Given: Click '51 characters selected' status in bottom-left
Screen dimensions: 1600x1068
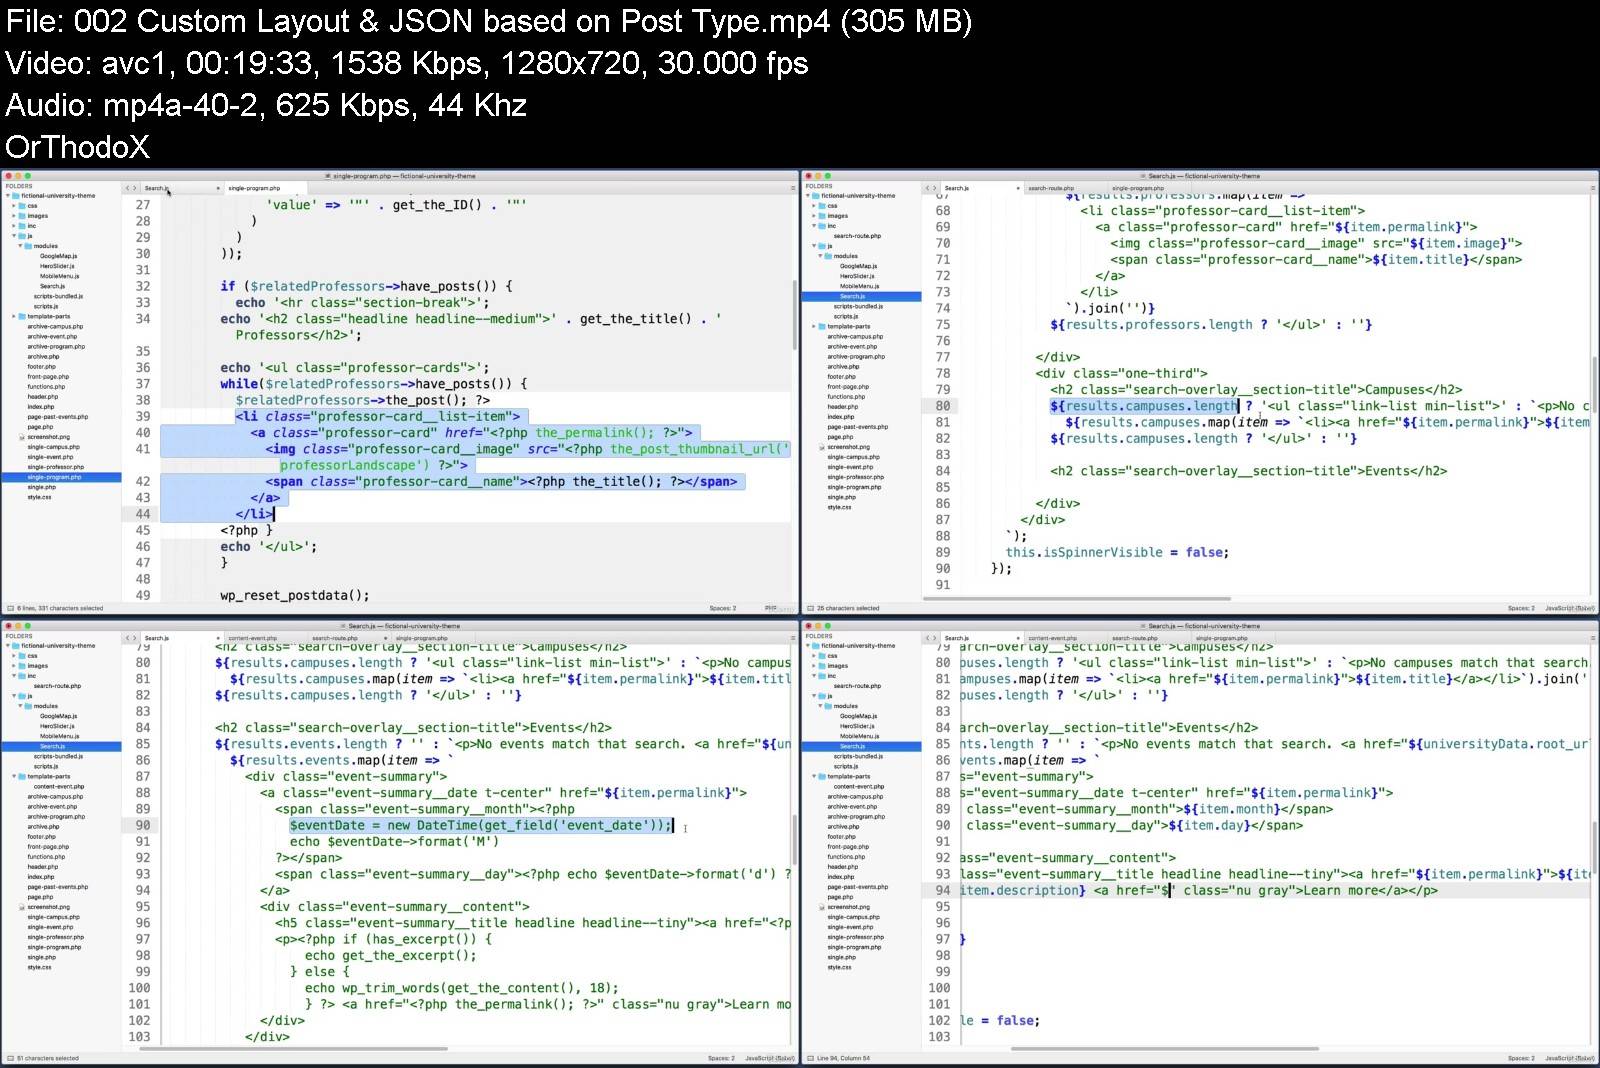Looking at the screenshot, I should tap(47, 1058).
